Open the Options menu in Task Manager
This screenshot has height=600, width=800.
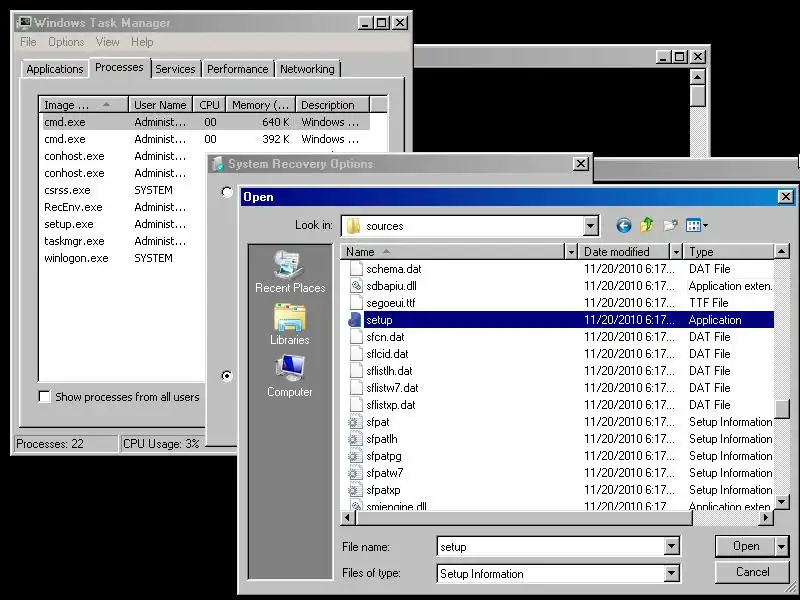point(66,42)
